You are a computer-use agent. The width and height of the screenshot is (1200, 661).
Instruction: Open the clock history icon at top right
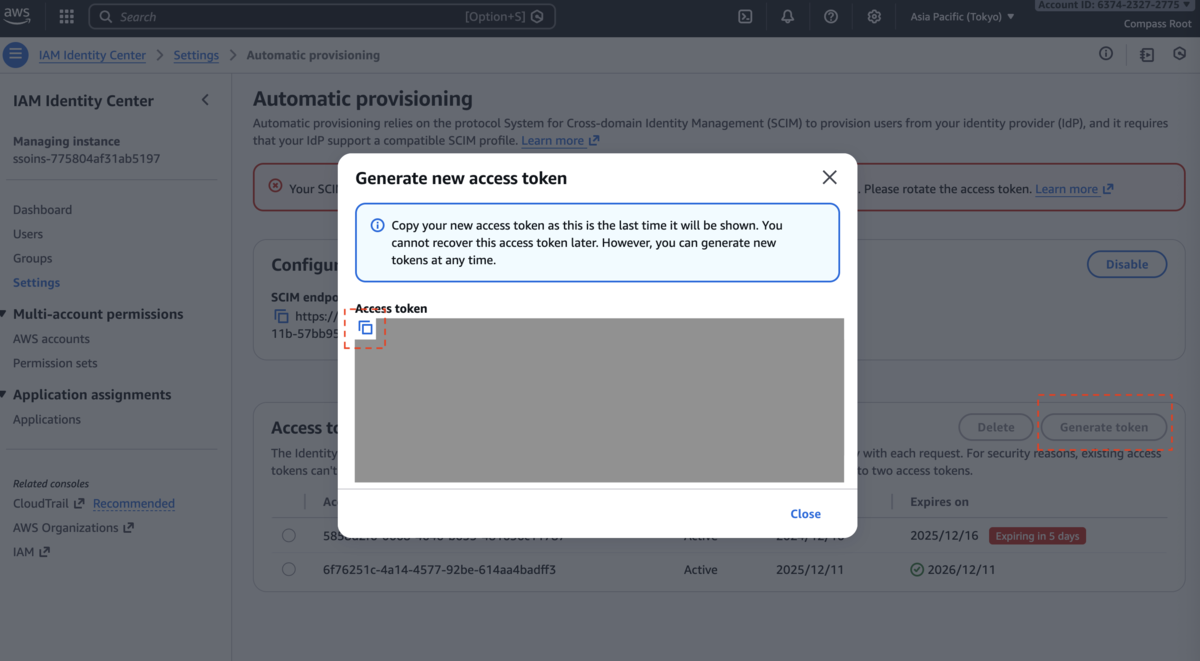1180,55
